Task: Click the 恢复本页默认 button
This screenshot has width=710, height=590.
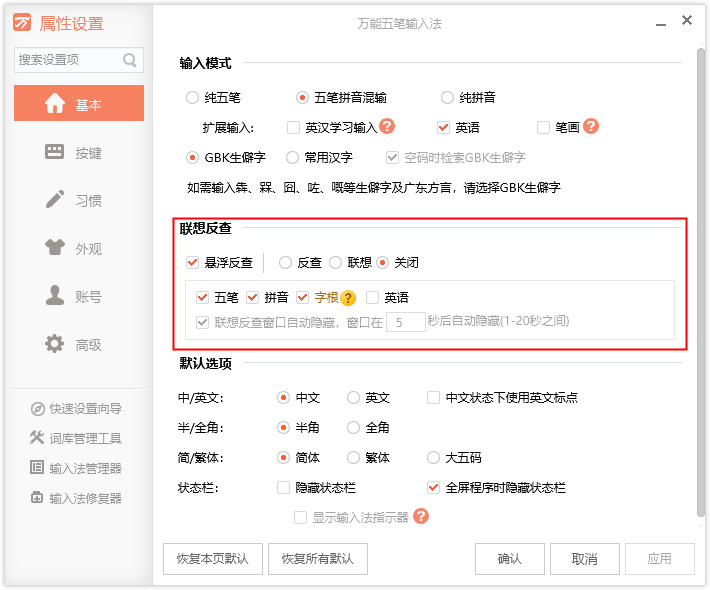Action: click(x=213, y=559)
